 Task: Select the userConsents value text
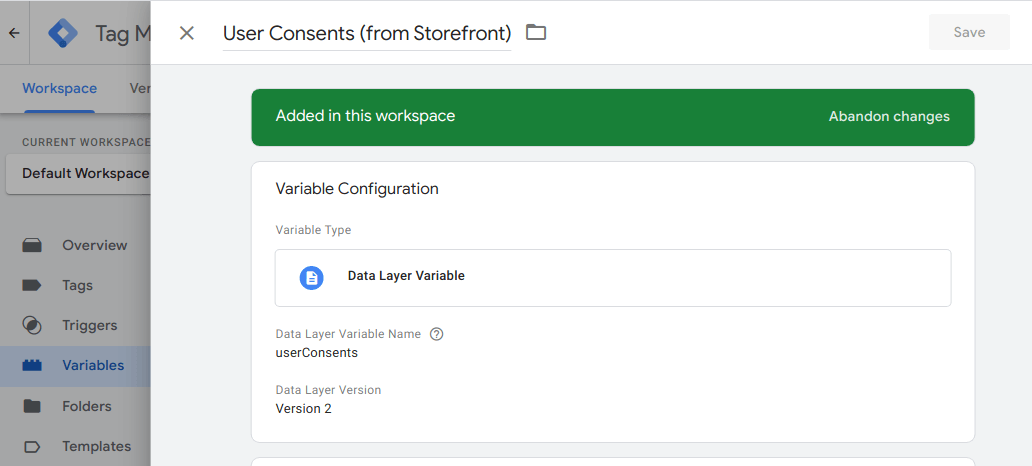[x=317, y=353]
